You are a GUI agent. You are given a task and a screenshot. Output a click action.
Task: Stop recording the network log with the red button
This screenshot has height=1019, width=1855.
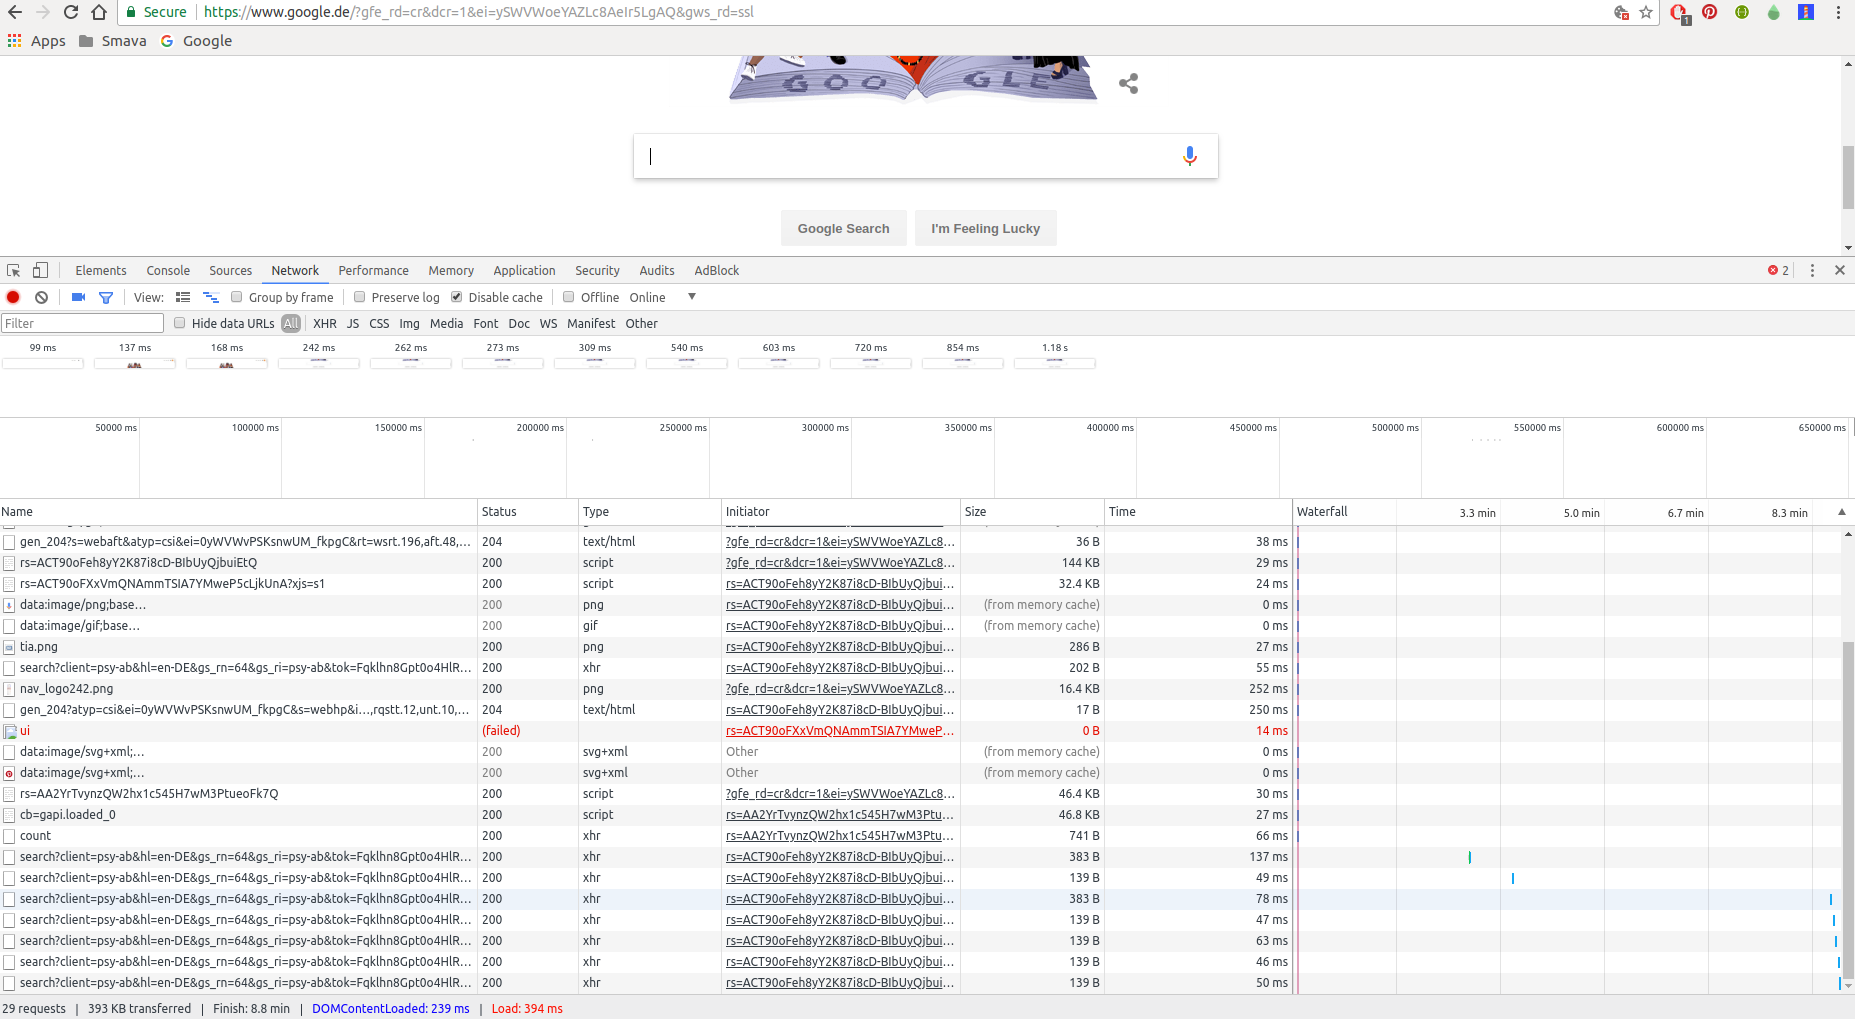click(x=13, y=297)
